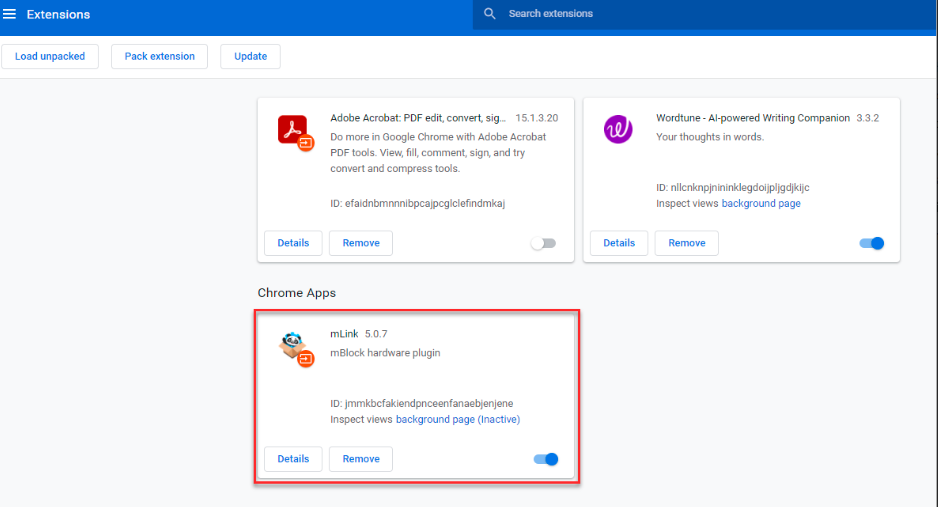938x507 pixels.
Task: Click the mLink ID text
Action: (x=422, y=403)
